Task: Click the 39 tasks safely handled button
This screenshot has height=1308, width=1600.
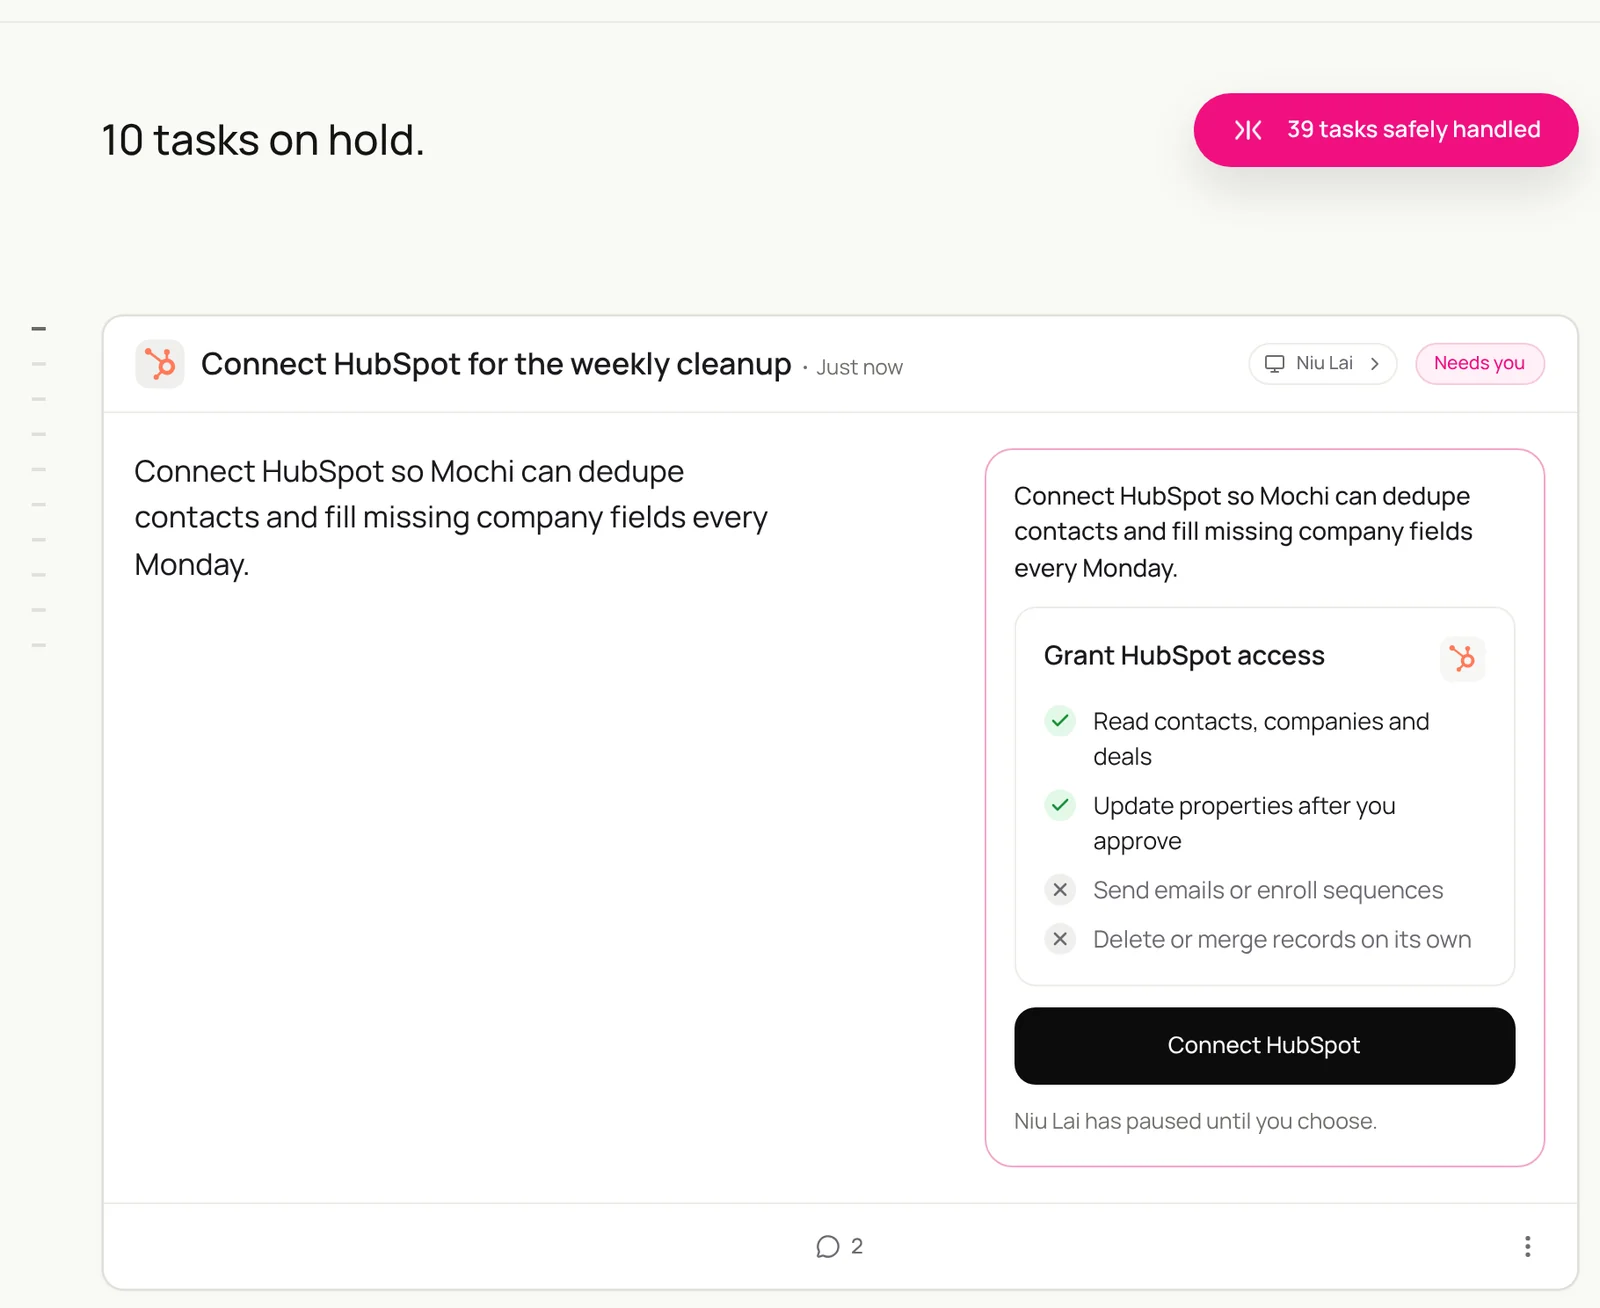Action: point(1386,130)
